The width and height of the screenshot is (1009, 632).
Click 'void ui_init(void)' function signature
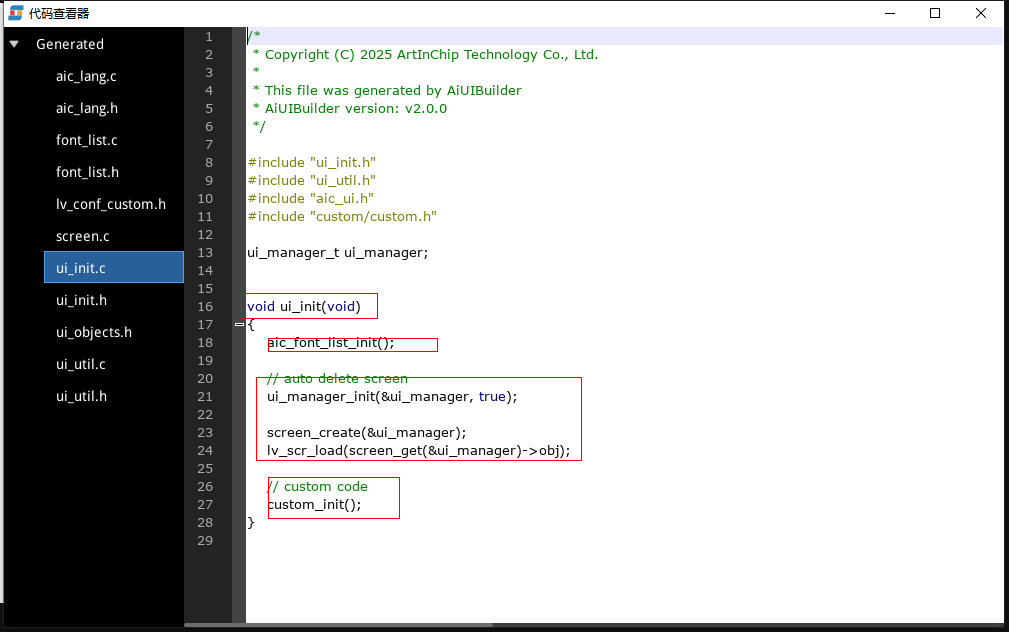[304, 307]
